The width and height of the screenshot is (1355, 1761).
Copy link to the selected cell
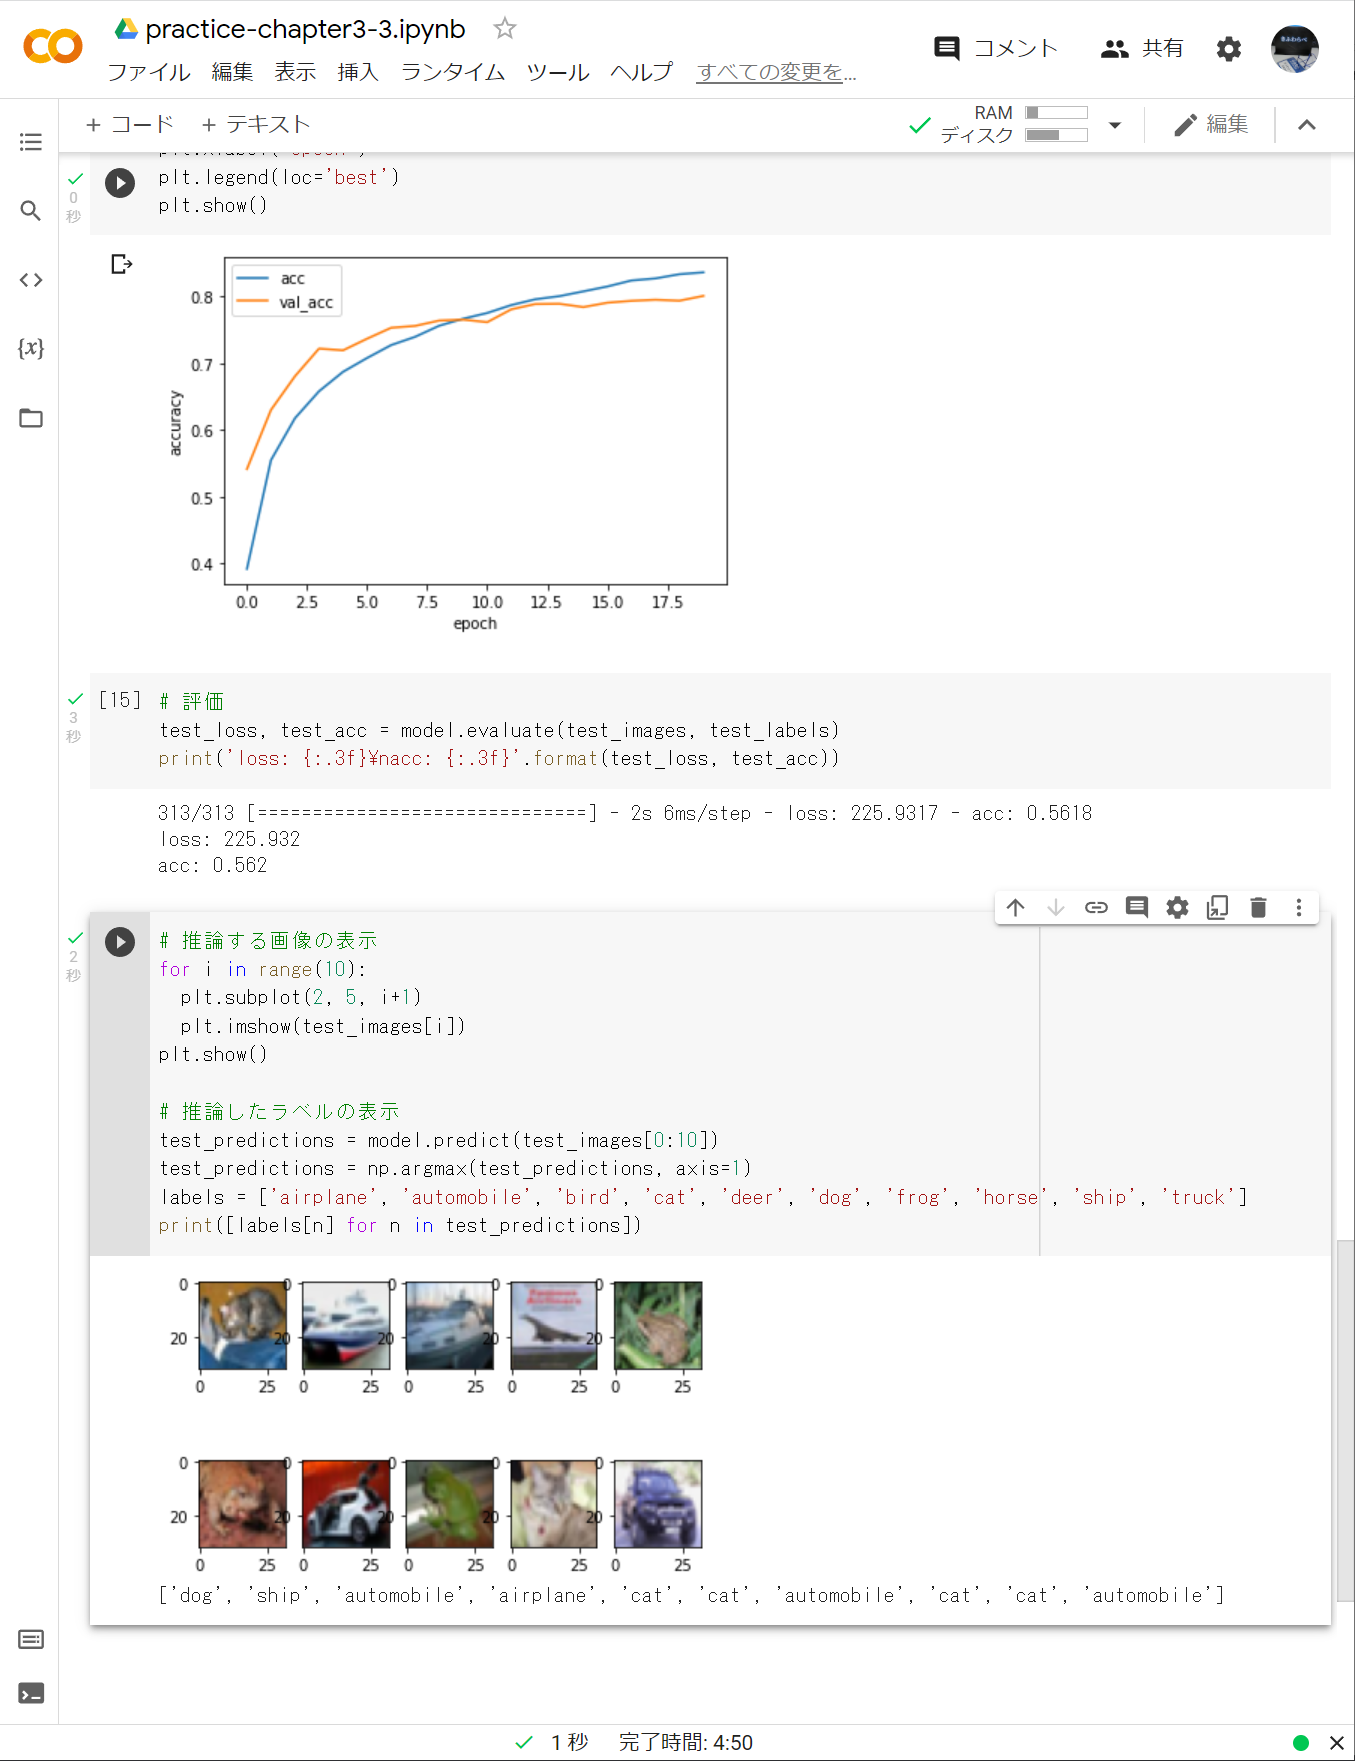pyautogui.click(x=1097, y=907)
